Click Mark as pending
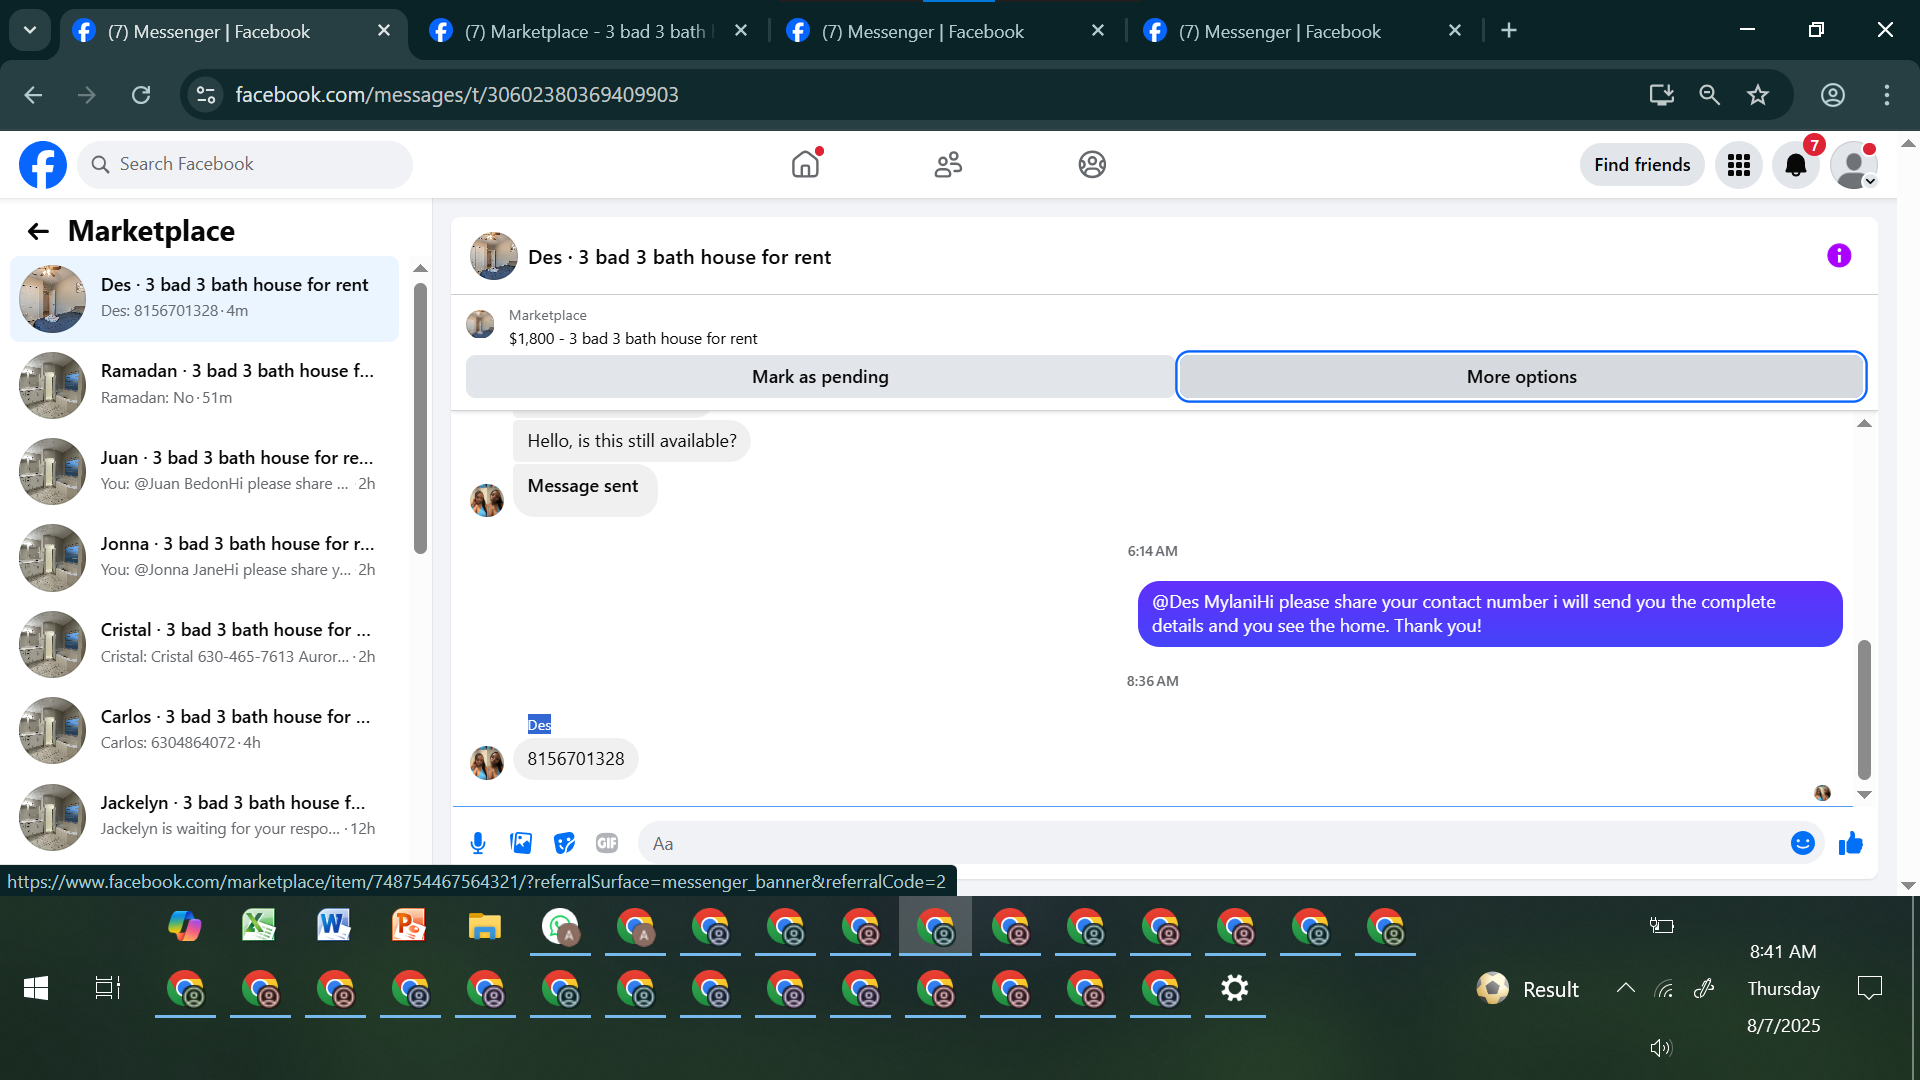 820,377
